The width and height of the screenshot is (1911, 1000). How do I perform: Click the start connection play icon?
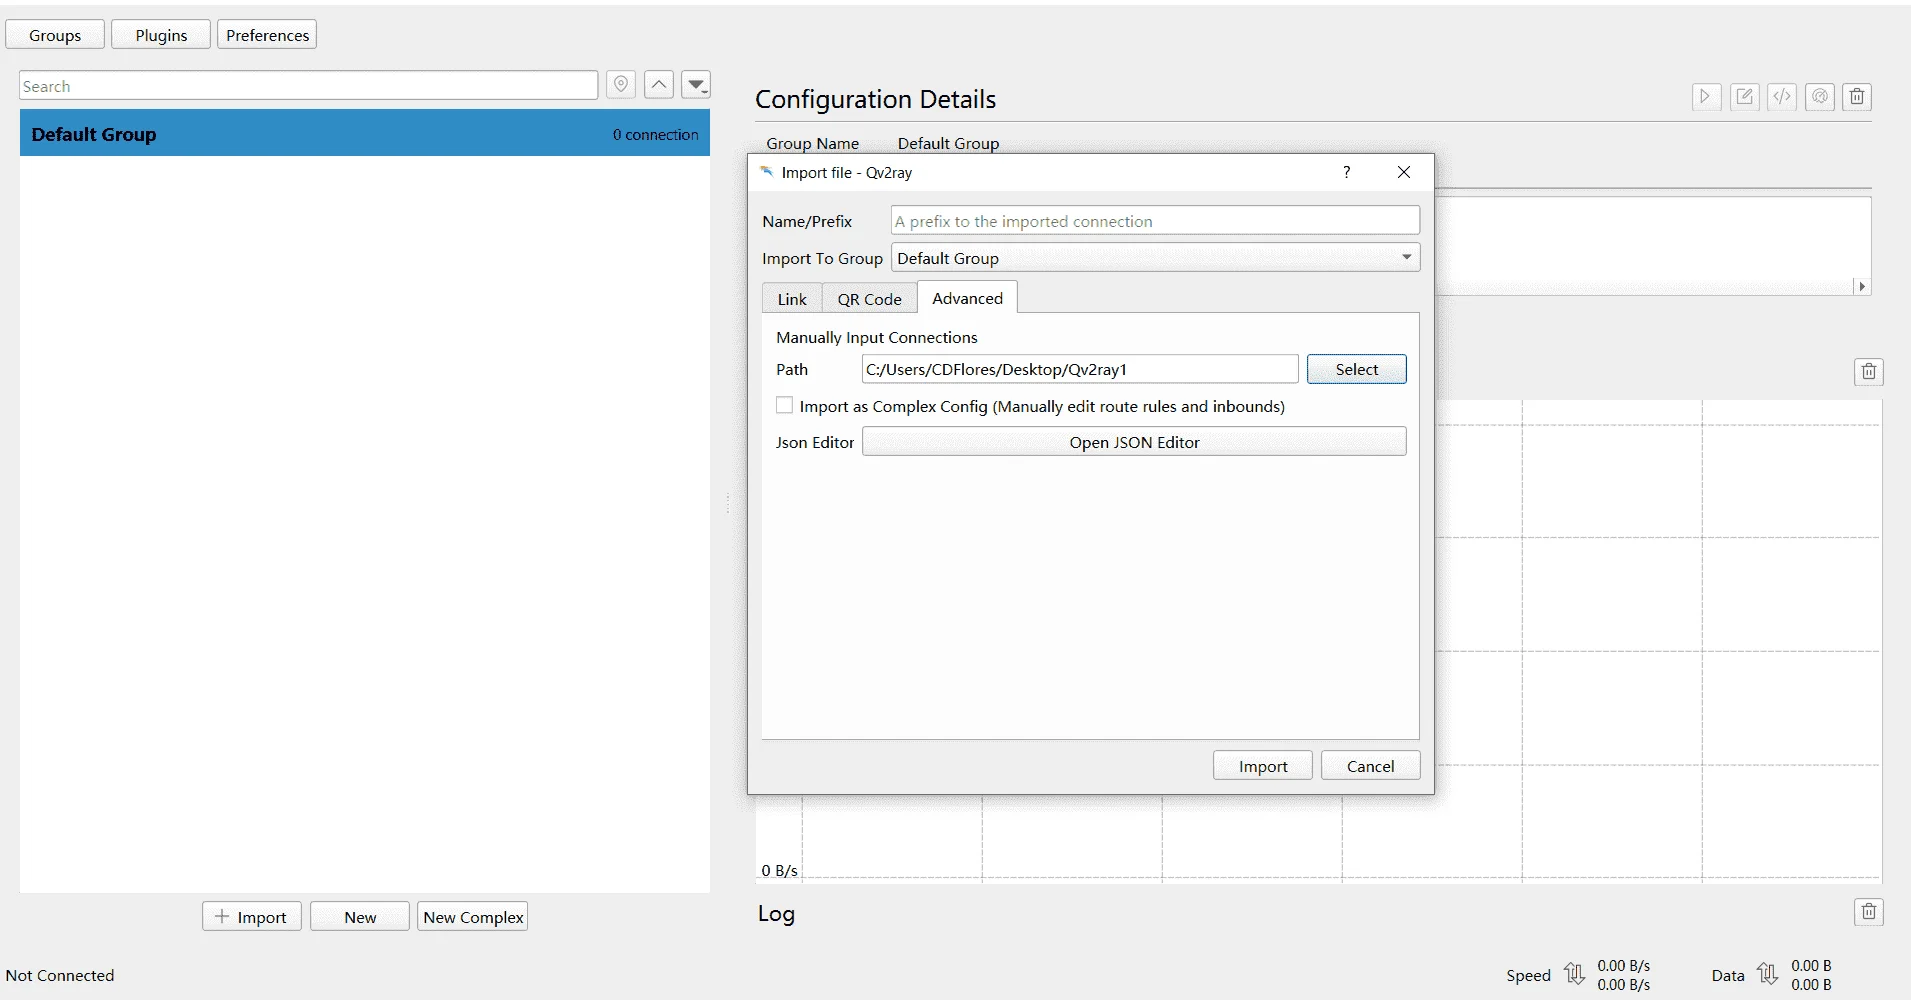pyautogui.click(x=1706, y=97)
